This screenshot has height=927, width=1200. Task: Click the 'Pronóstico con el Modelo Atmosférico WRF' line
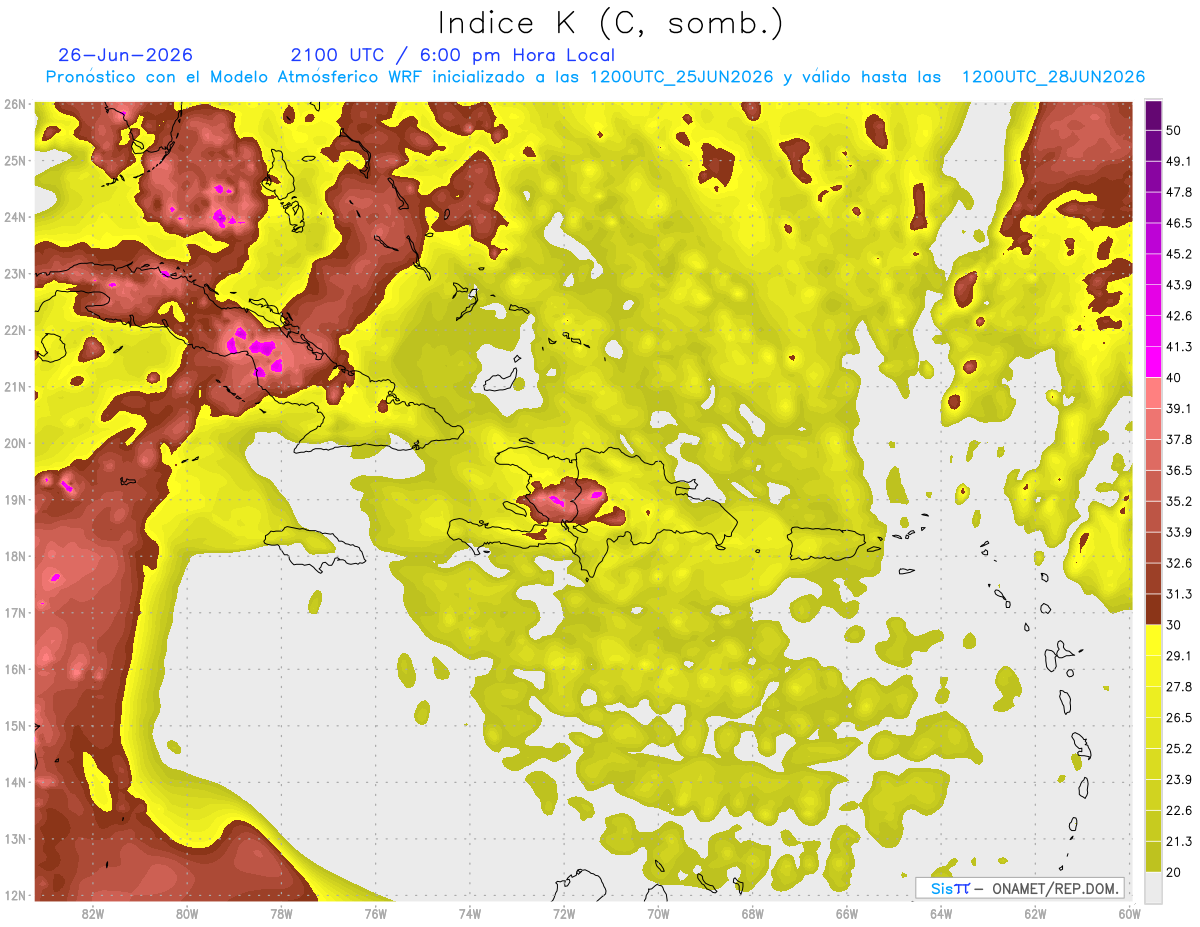tap(596, 77)
